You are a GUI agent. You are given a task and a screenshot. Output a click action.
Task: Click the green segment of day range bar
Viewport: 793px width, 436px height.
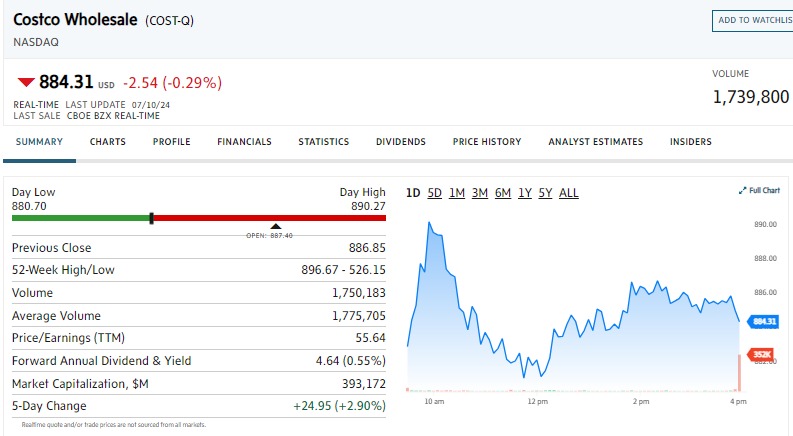coord(80,218)
